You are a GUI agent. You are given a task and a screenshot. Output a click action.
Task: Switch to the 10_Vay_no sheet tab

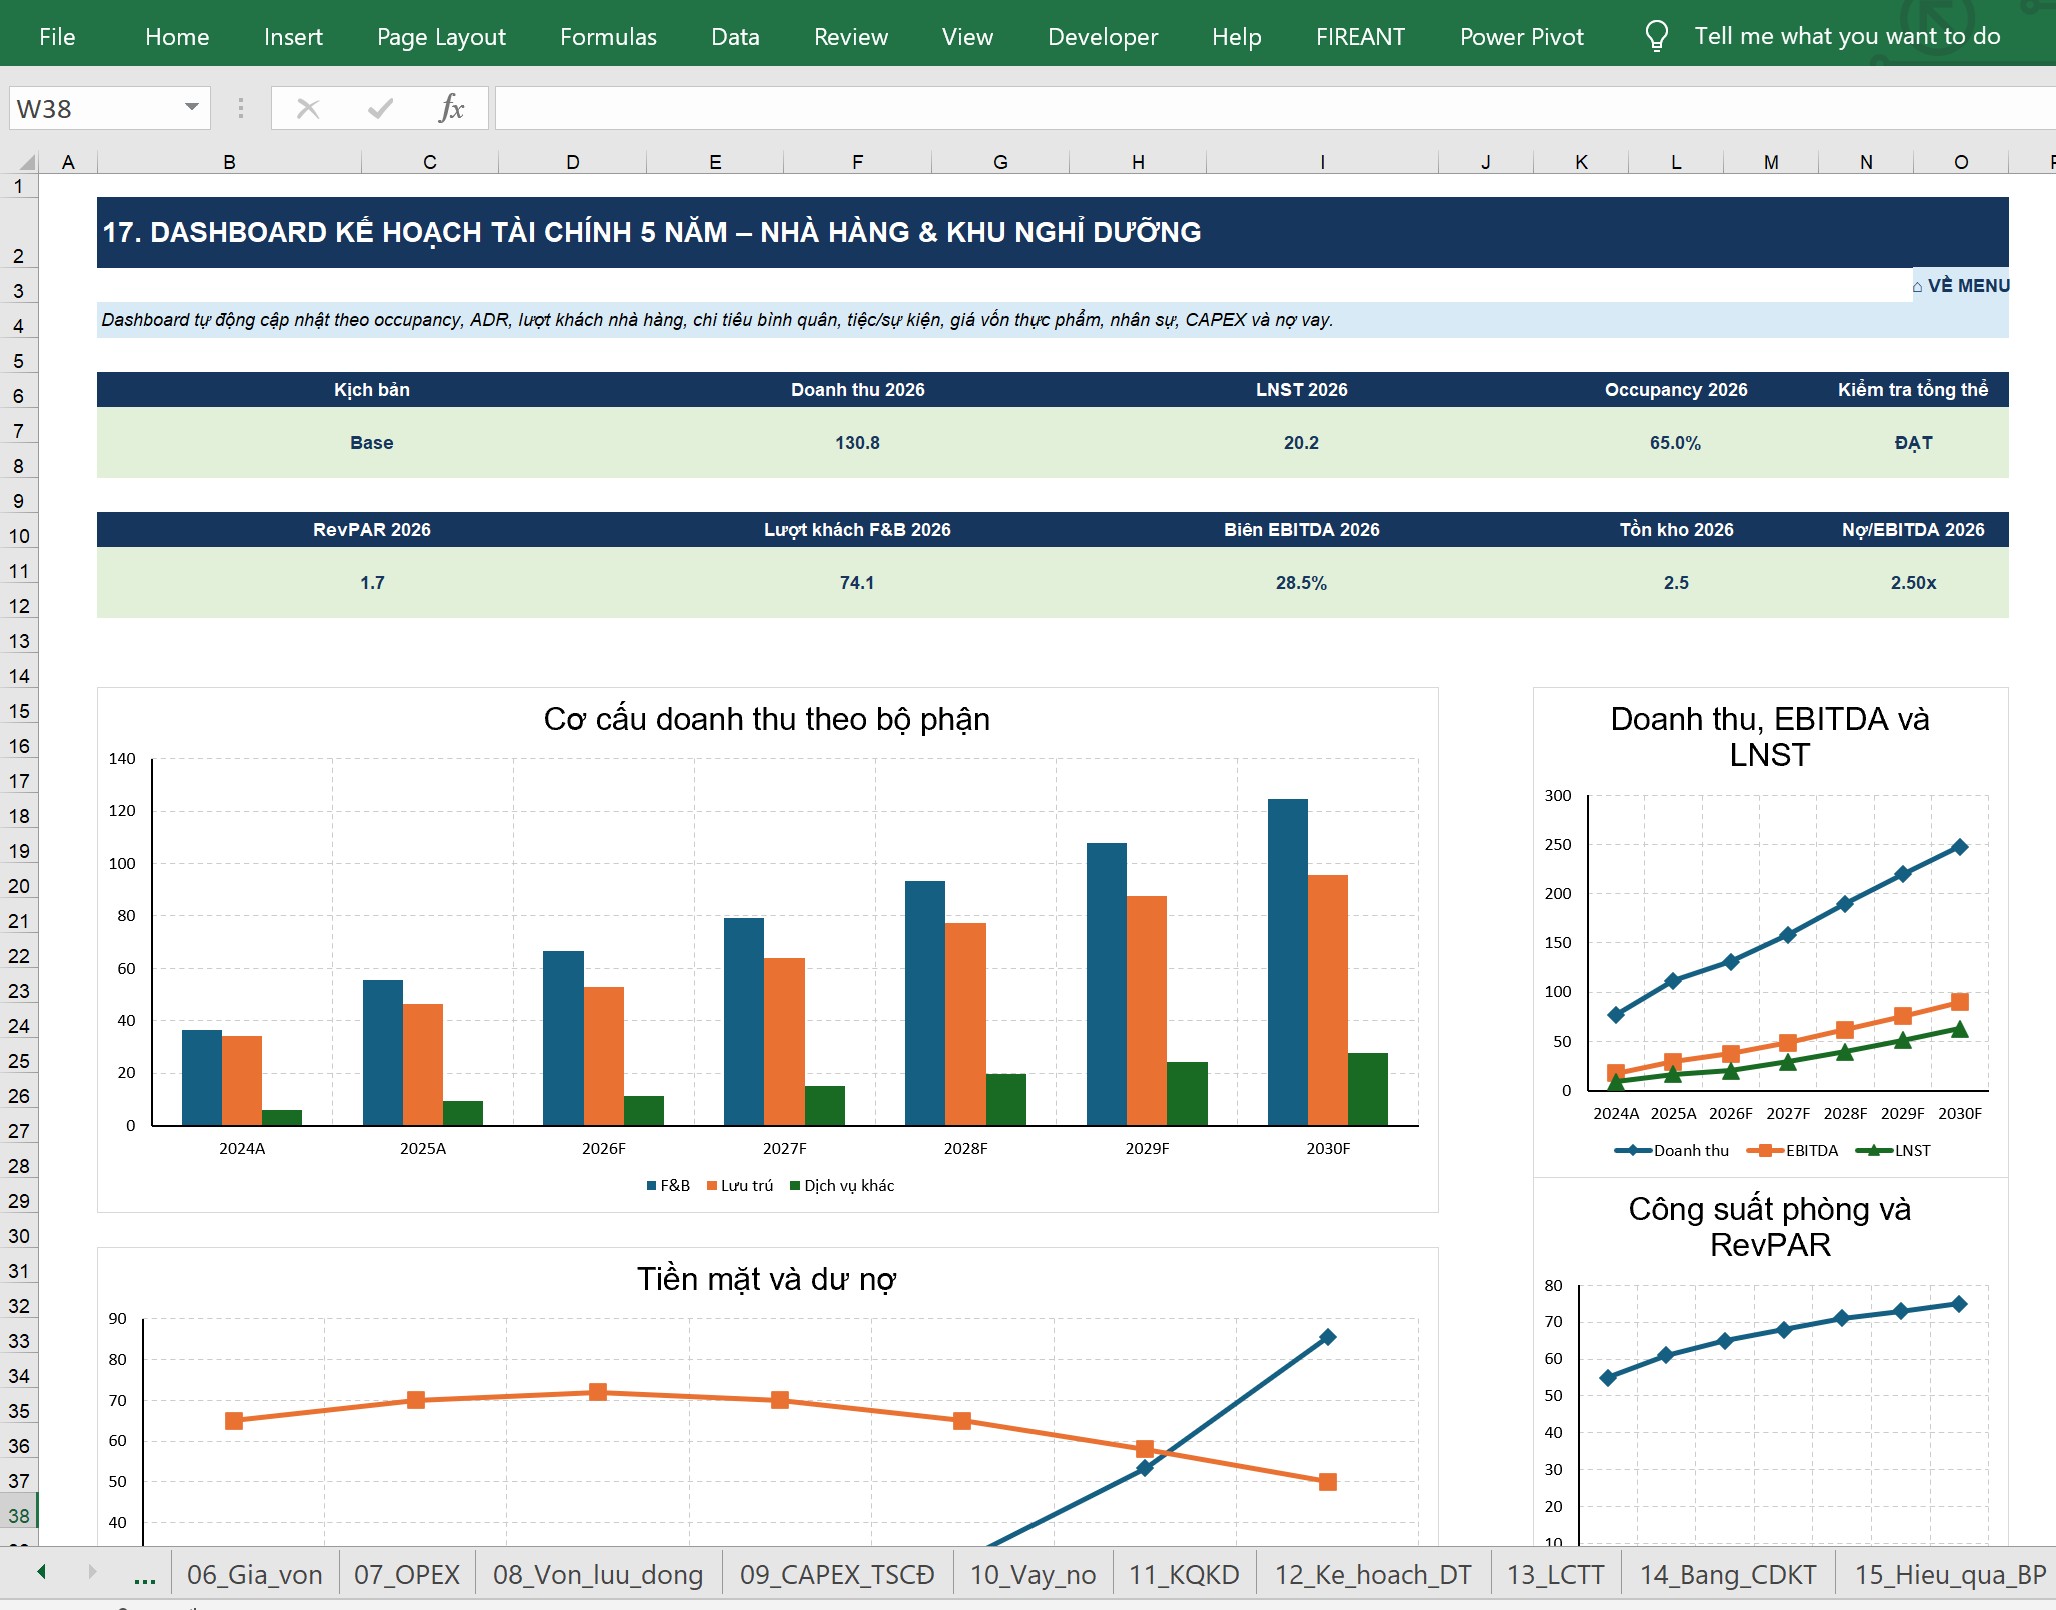pos(1033,1574)
